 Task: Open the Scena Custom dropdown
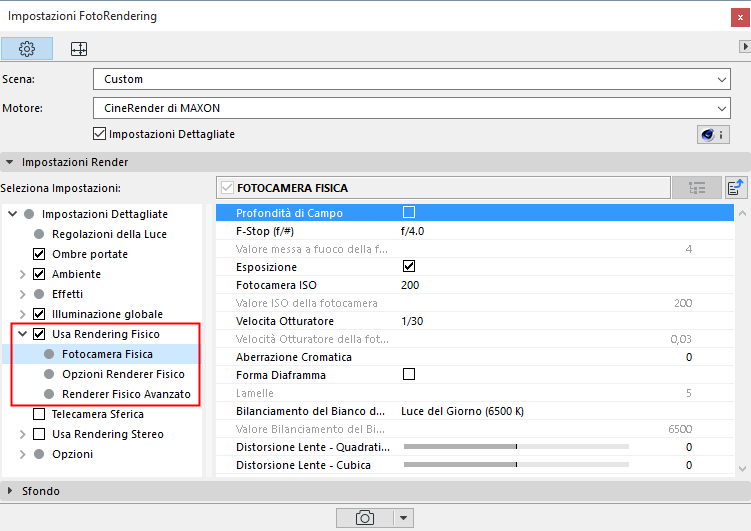click(411, 79)
